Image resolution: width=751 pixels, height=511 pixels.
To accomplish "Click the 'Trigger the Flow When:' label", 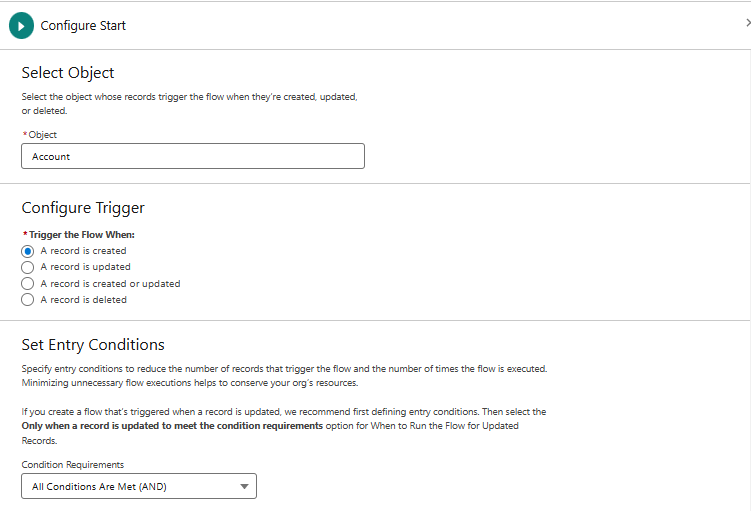I will click(81, 235).
